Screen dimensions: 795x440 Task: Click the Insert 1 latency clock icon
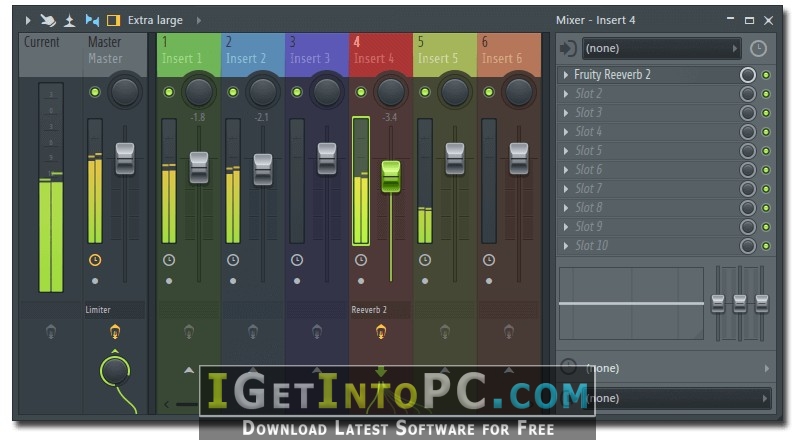(x=169, y=260)
